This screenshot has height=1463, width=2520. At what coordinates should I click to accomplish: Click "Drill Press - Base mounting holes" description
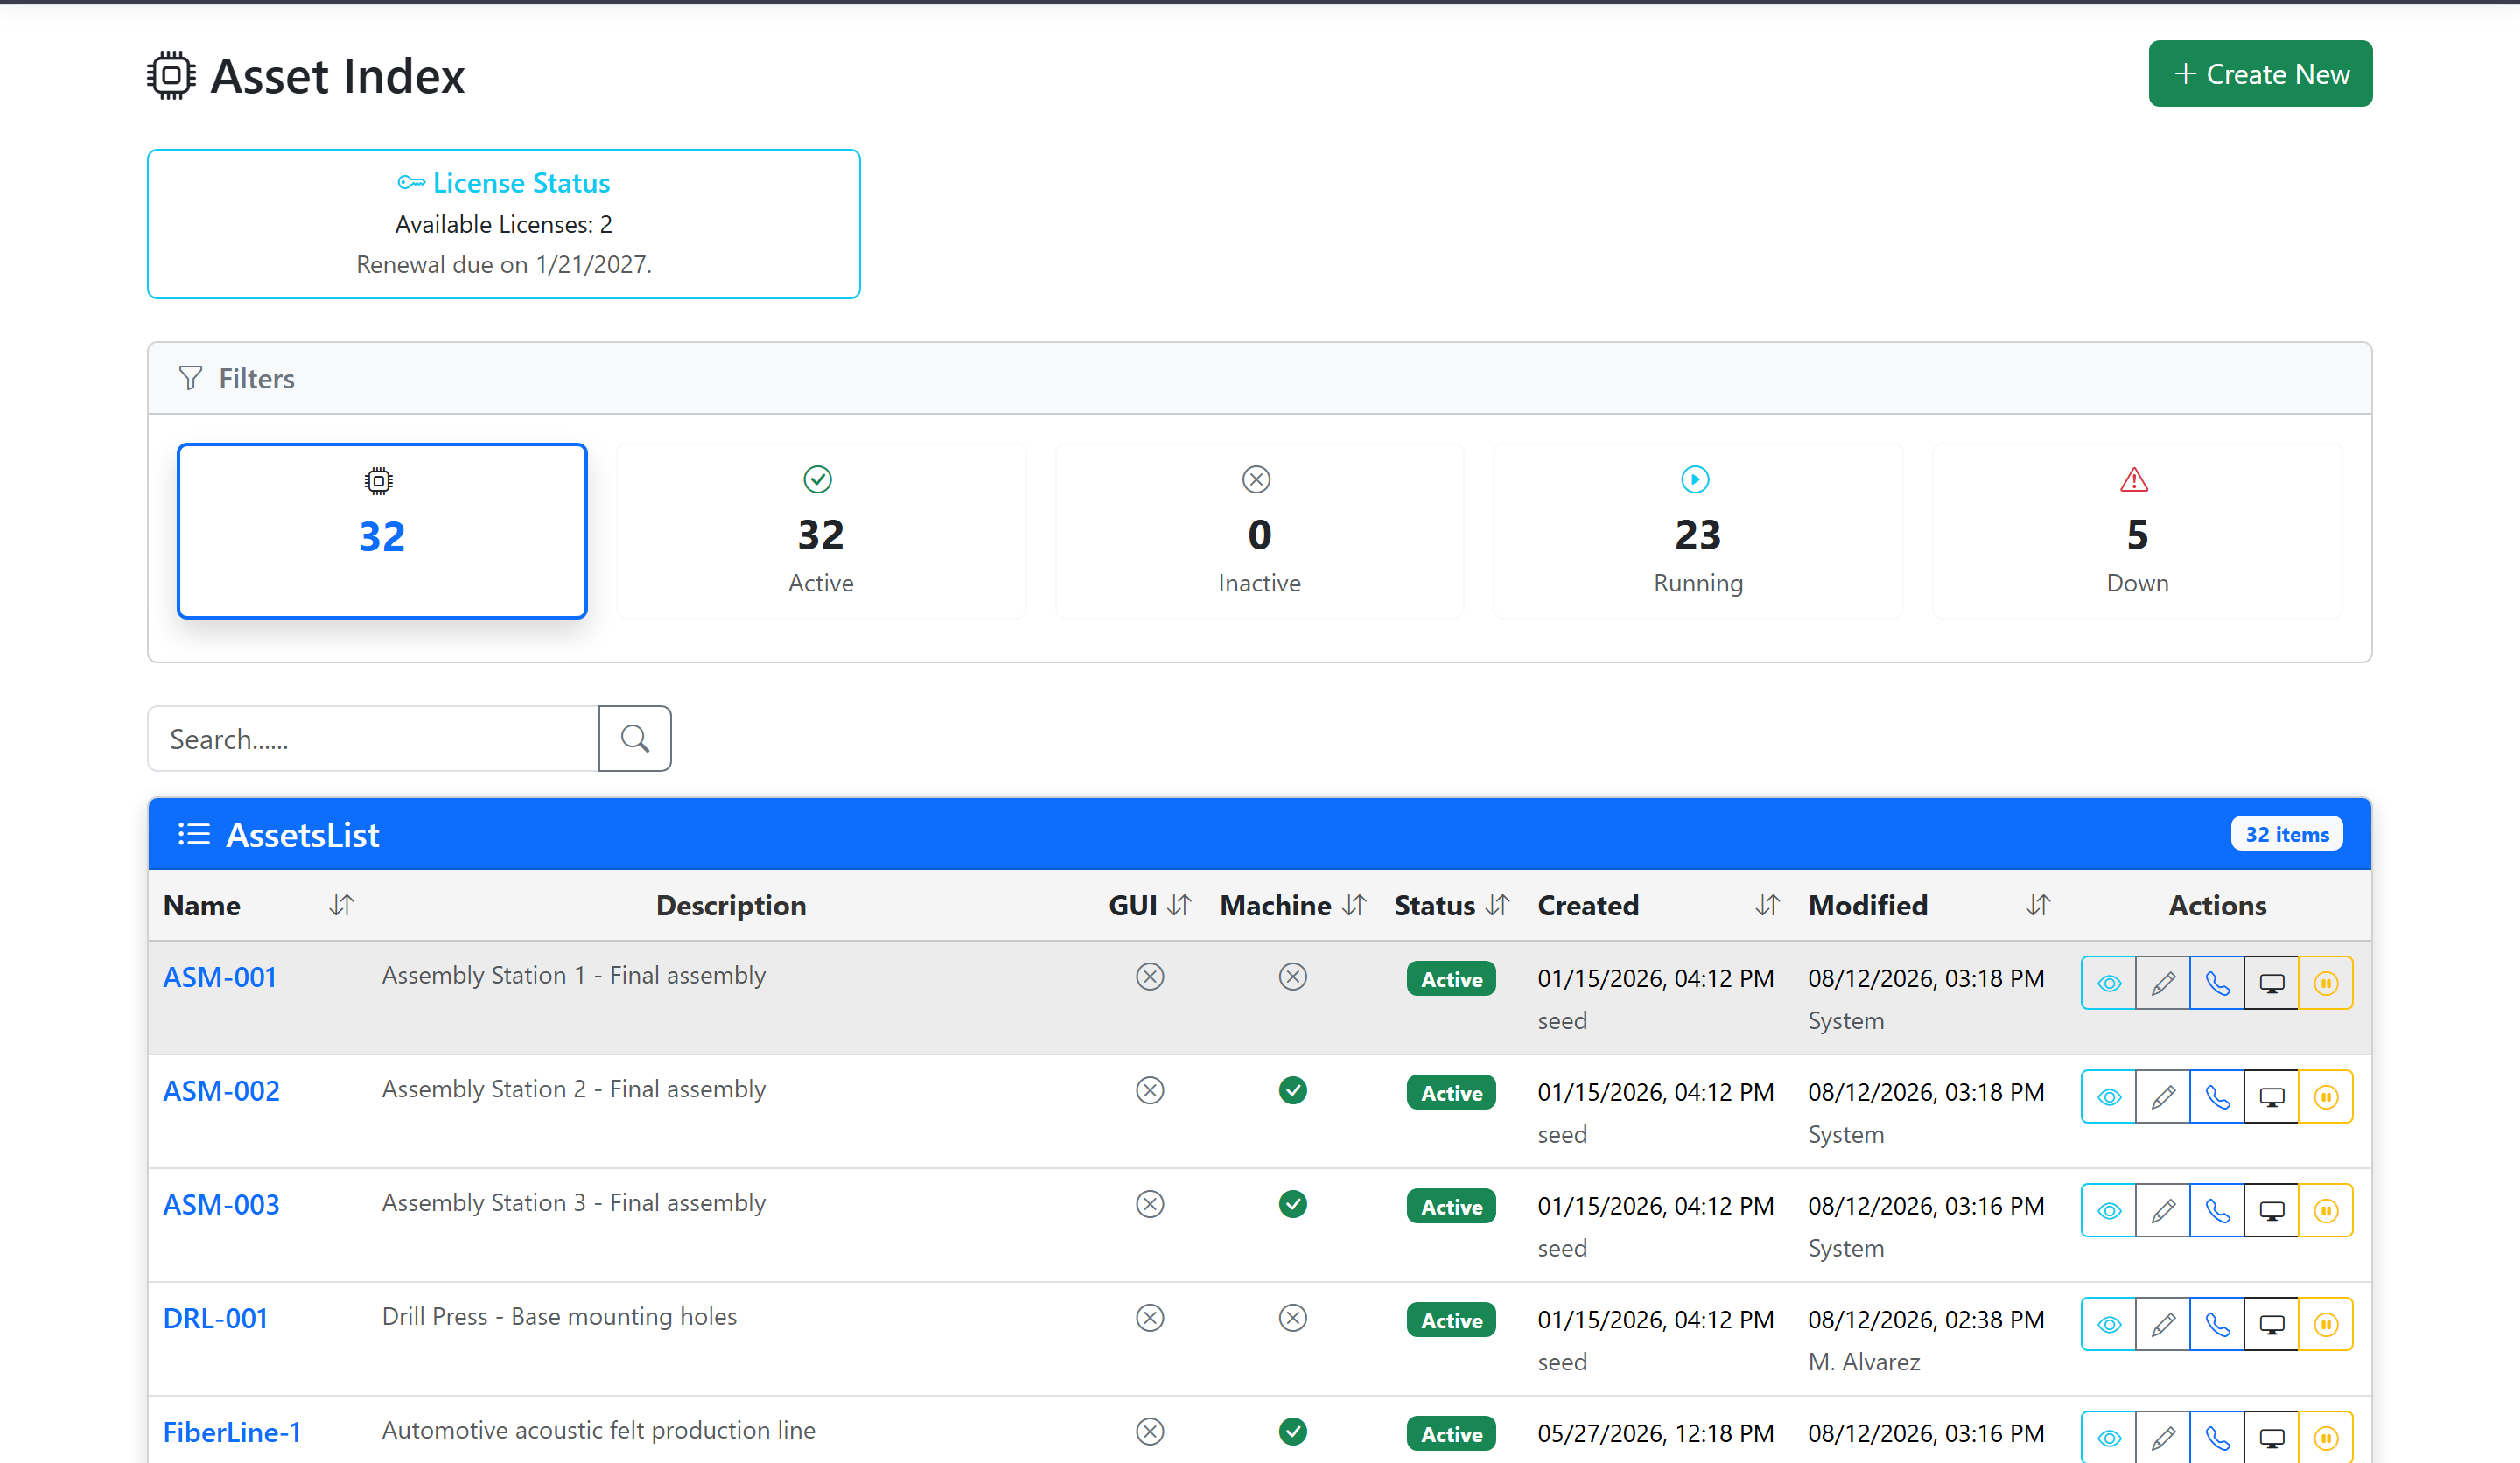[x=559, y=1317]
